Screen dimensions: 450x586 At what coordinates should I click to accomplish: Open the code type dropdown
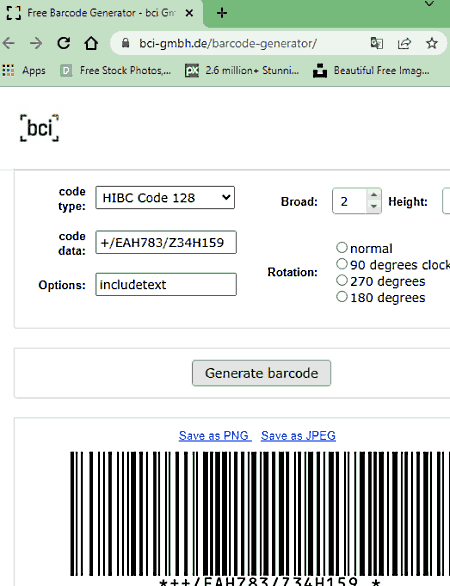click(x=165, y=197)
